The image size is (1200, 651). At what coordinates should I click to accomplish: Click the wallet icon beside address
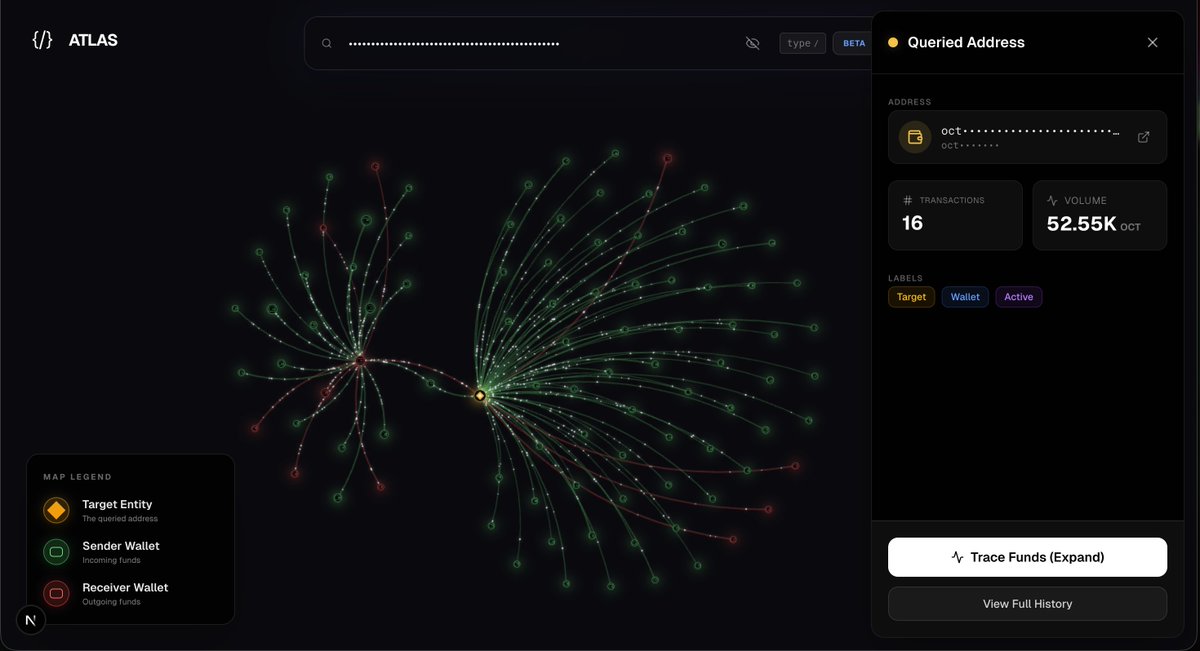click(x=915, y=137)
